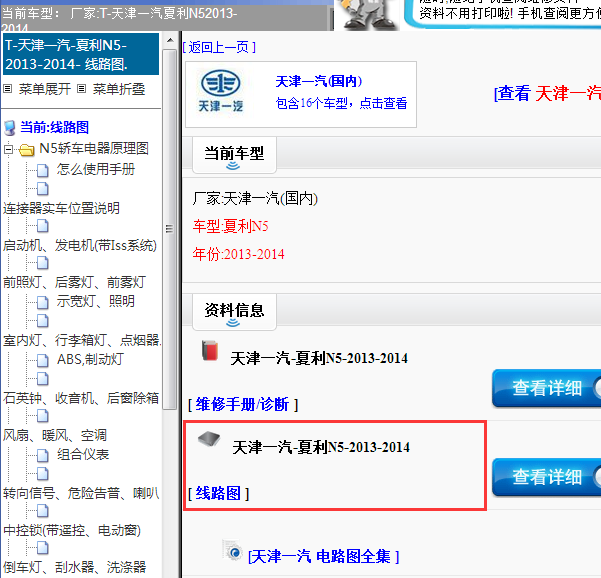The height and width of the screenshot is (578, 601).
Task: Open 线路图 link
Action: pos(218,493)
